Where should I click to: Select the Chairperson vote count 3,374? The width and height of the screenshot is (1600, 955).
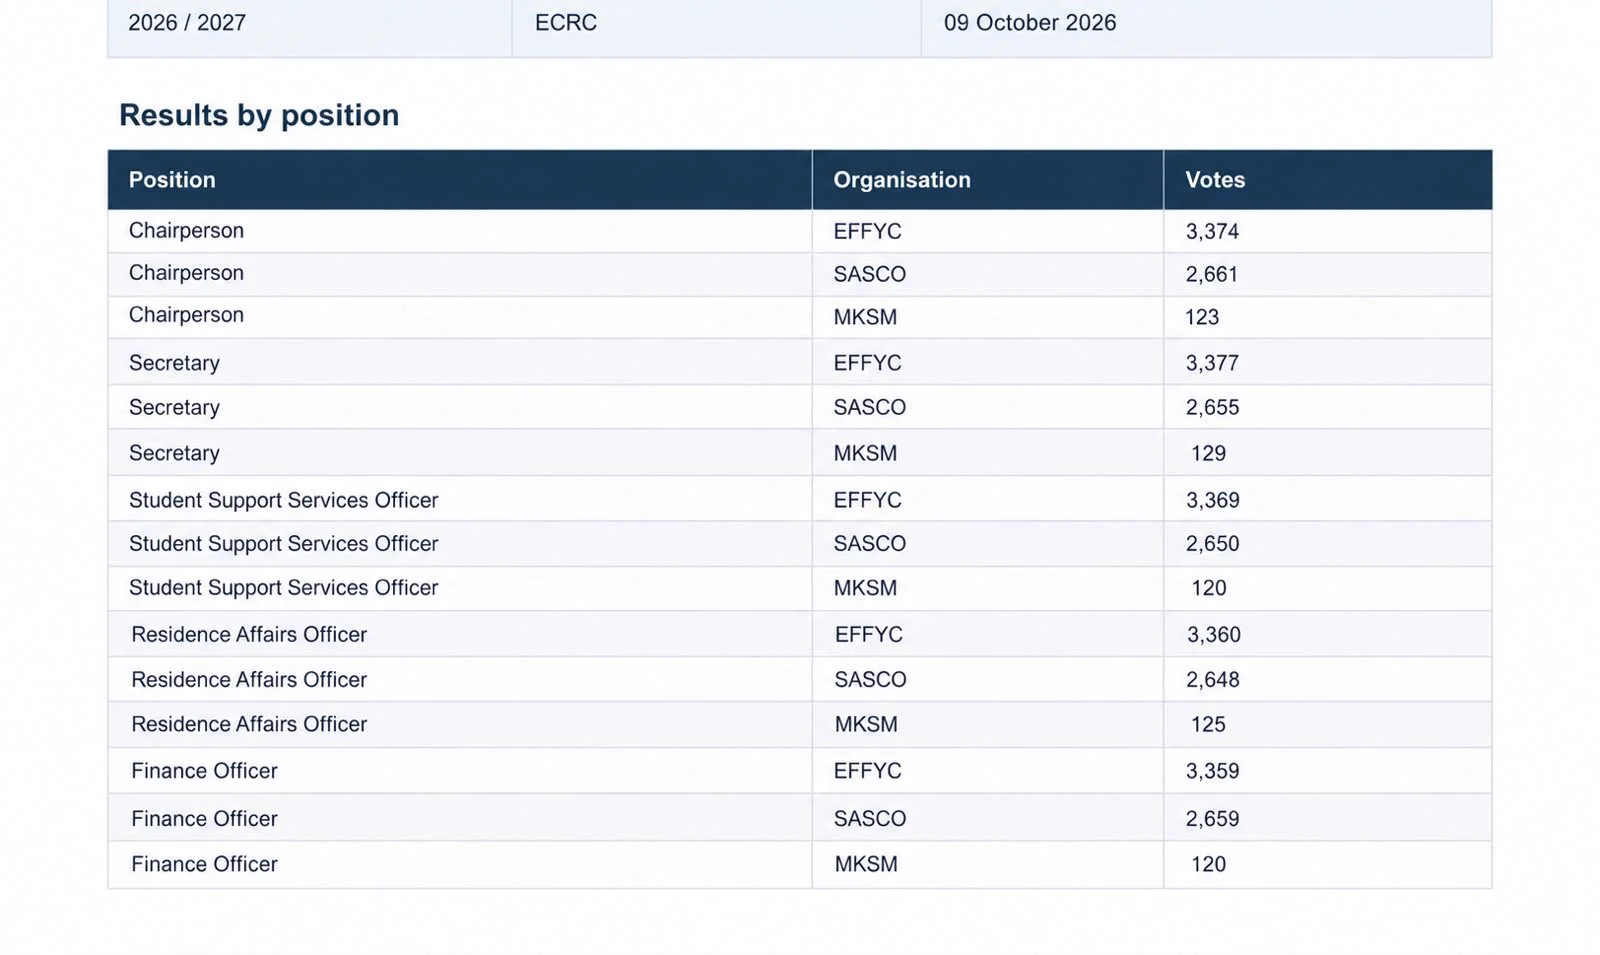click(1212, 231)
